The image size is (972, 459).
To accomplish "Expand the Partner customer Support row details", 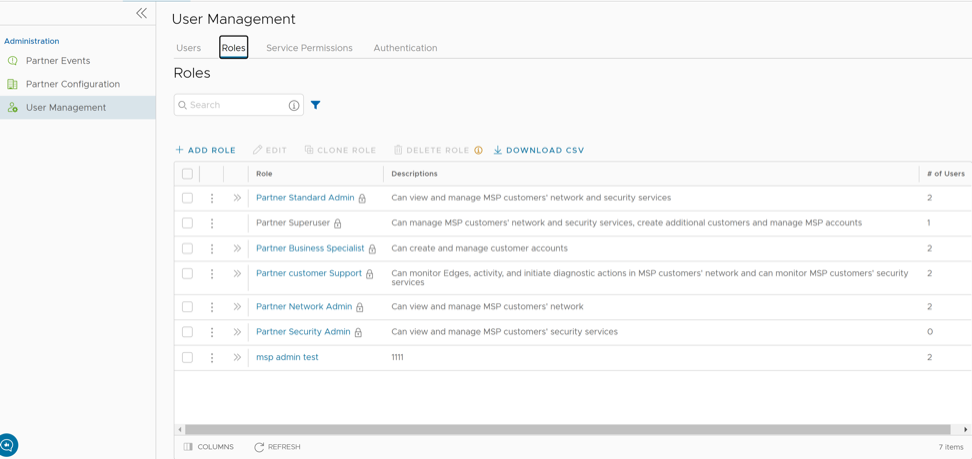I will 237,273.
